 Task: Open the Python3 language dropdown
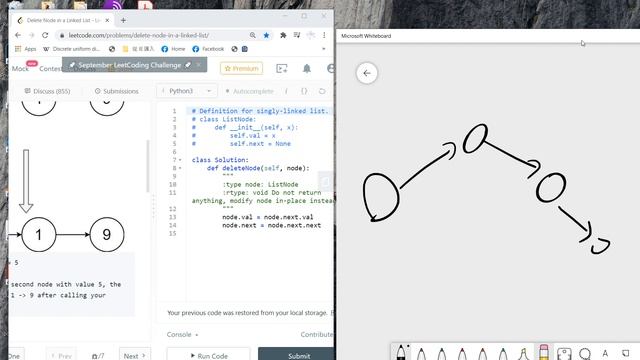click(187, 91)
